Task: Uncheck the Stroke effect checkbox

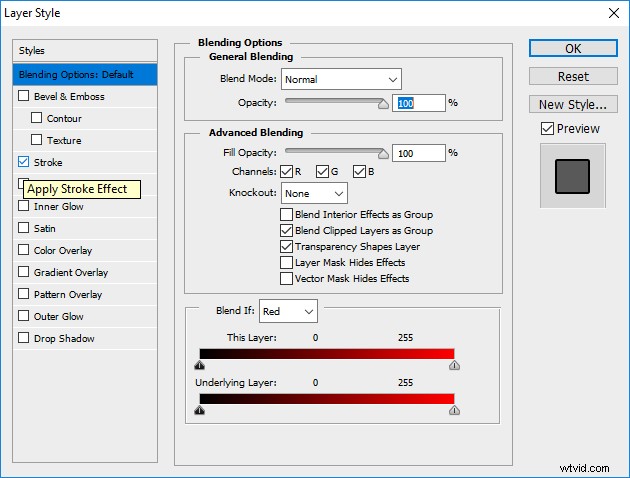Action: pos(24,162)
